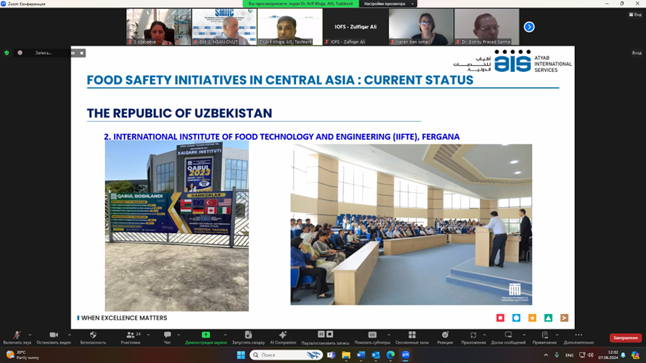
Task: Open Windows Start menu
Action: point(241,355)
